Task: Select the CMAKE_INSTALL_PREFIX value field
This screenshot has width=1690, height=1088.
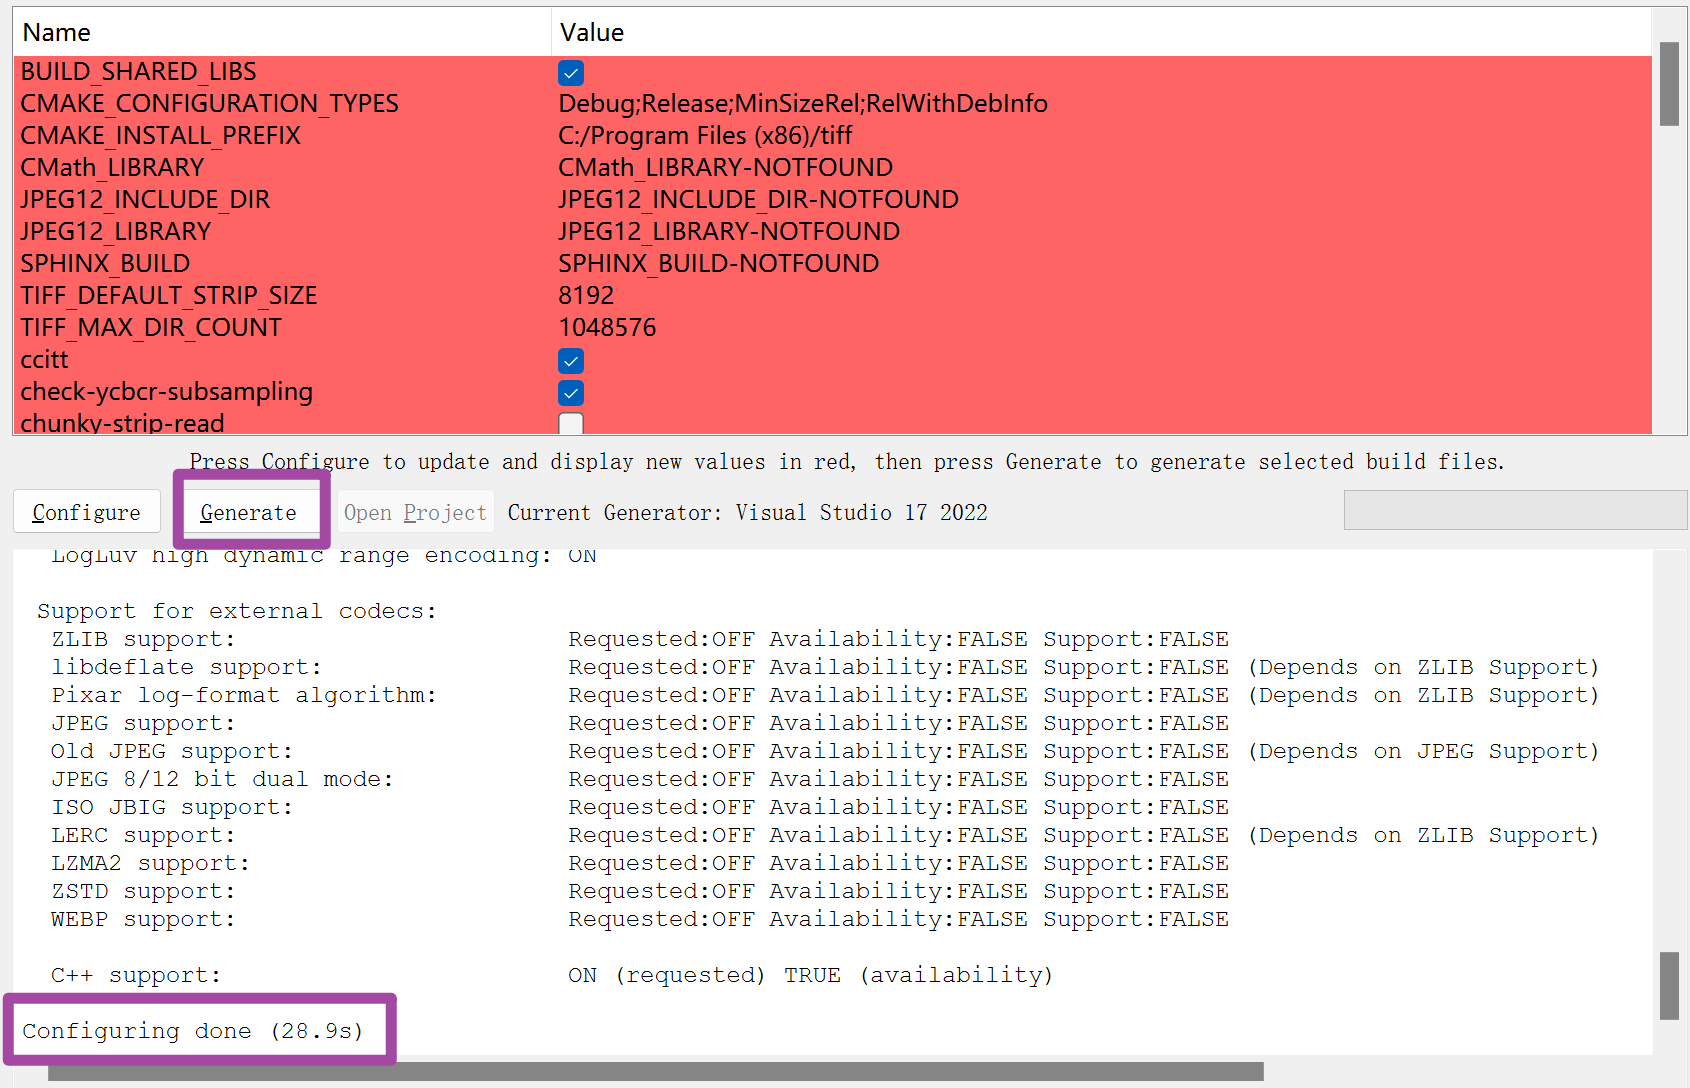Action: 705,135
